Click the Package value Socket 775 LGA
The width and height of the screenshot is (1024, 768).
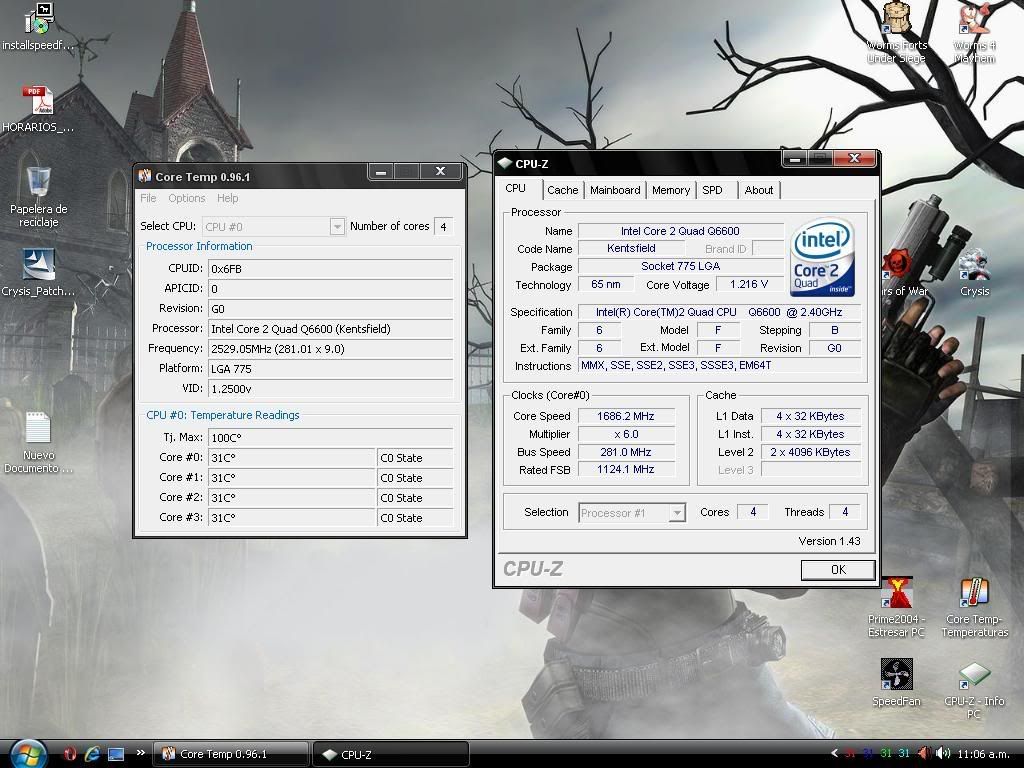[x=680, y=266]
